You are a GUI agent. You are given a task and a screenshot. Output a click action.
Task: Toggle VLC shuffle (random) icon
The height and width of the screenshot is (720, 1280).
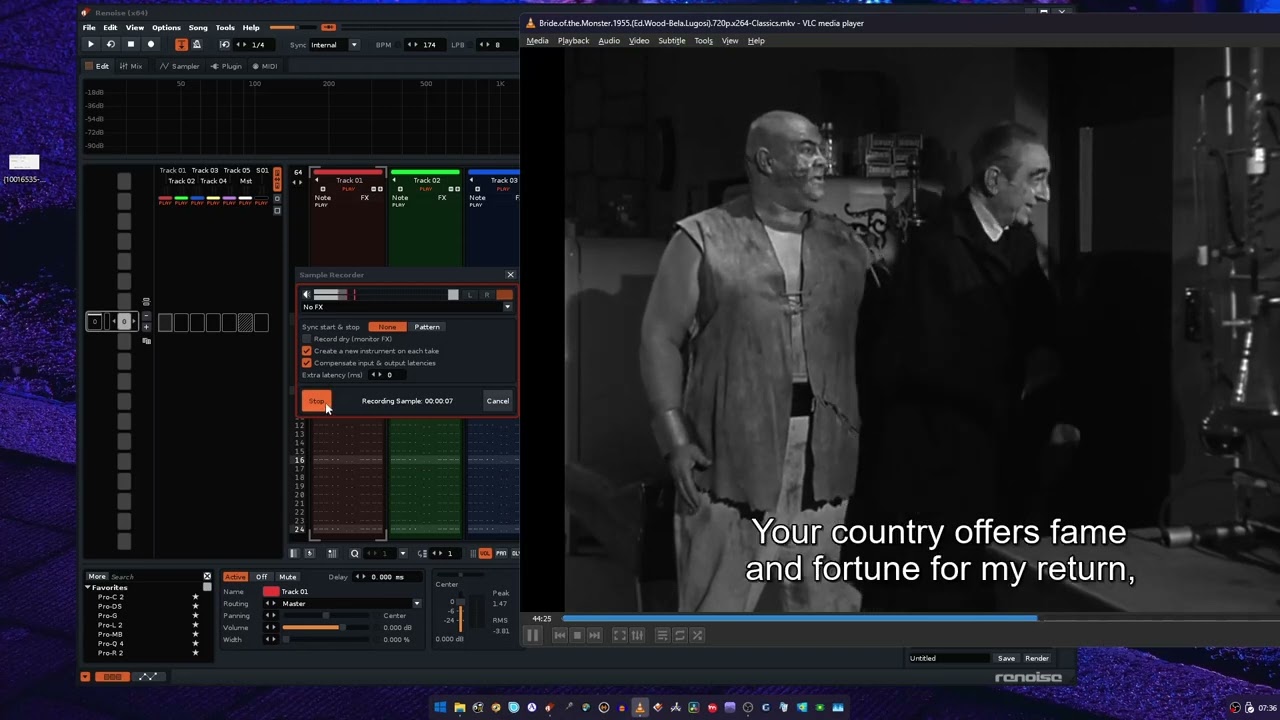697,635
